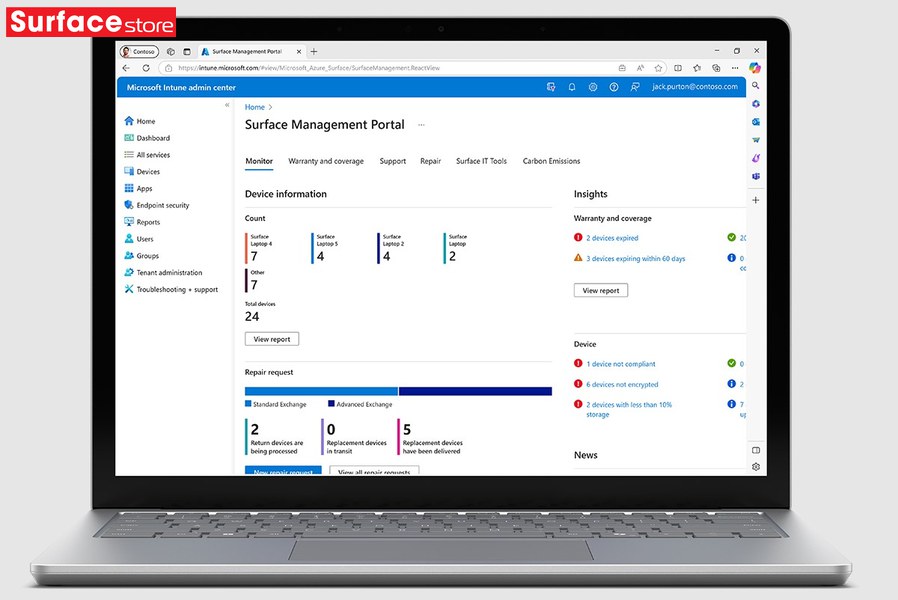Image resolution: width=898 pixels, height=600 pixels.
Task: Select the Monitor tab
Action: 259,161
